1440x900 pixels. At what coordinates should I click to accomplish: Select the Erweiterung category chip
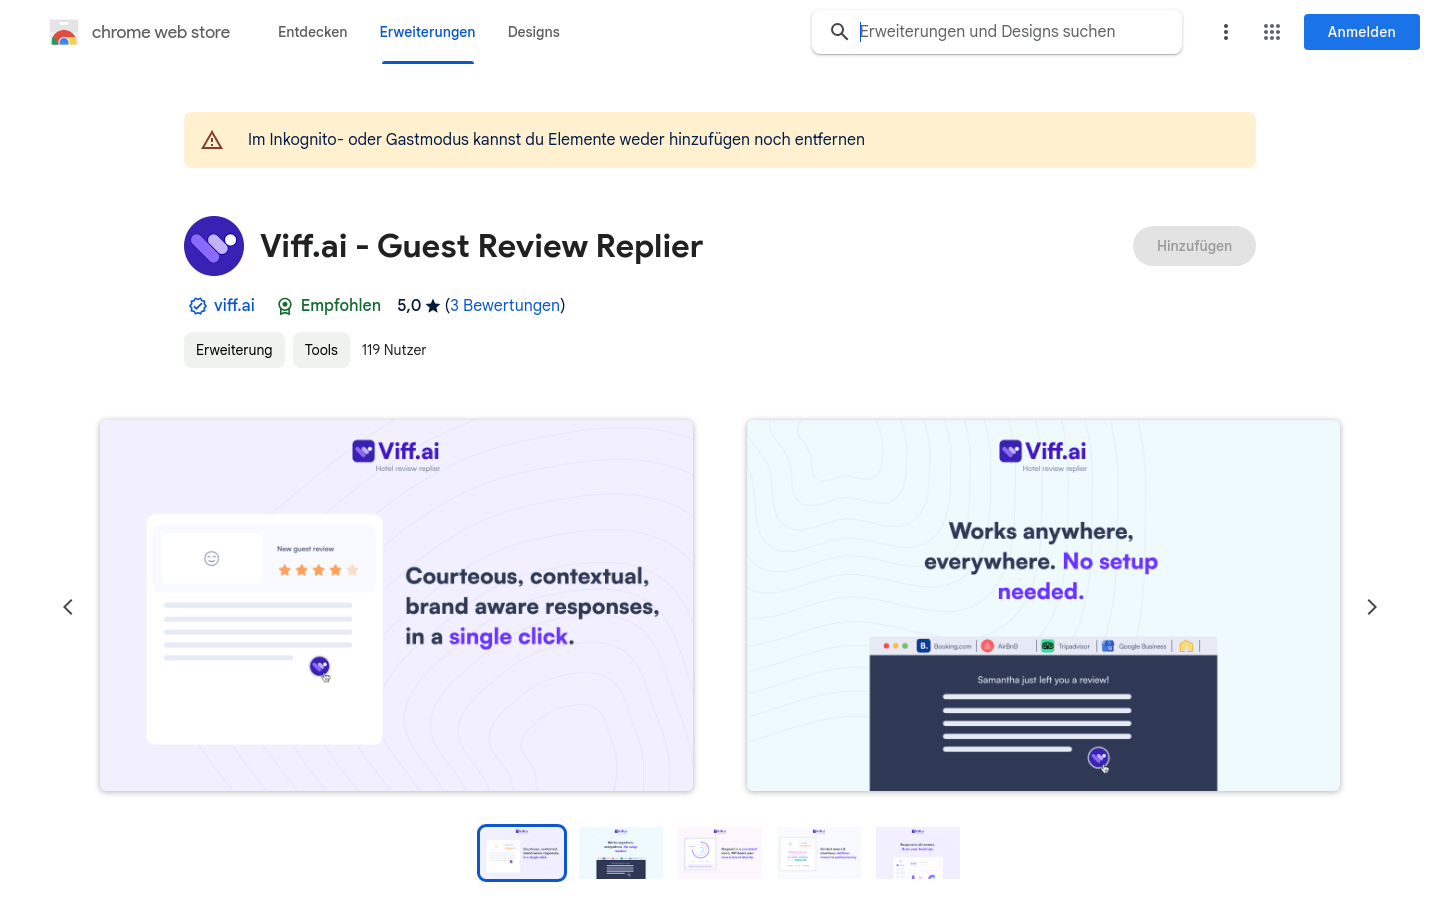(234, 350)
